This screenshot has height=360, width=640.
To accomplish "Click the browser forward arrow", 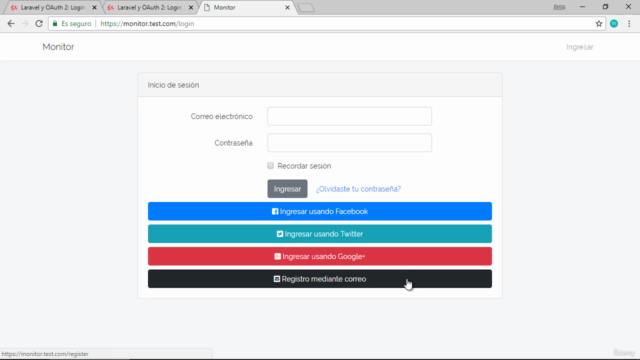I will click(25, 24).
